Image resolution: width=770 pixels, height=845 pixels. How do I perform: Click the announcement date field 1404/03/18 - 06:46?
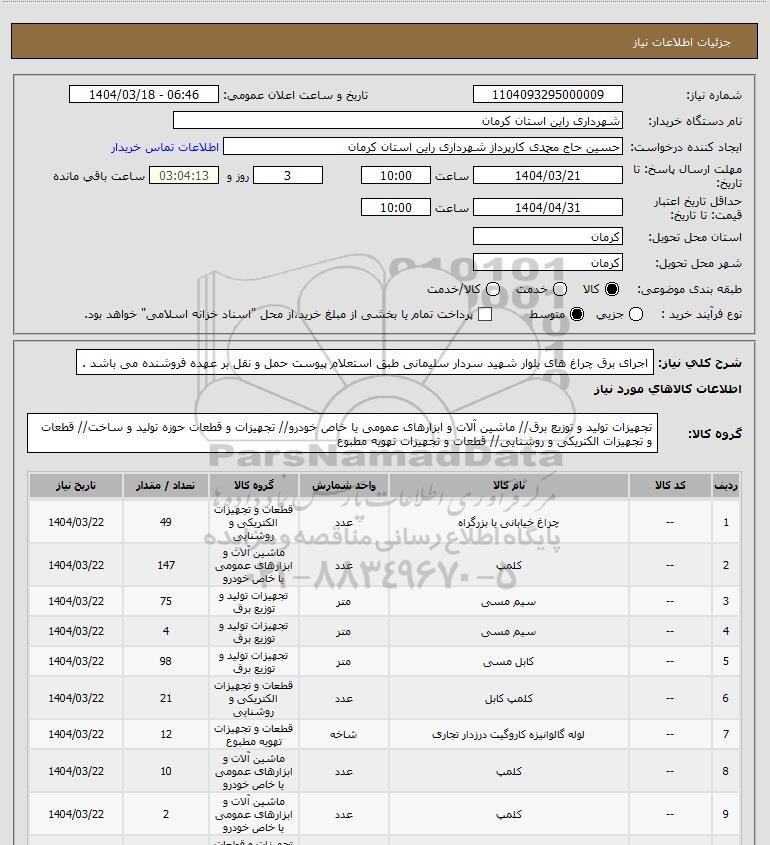(144, 94)
